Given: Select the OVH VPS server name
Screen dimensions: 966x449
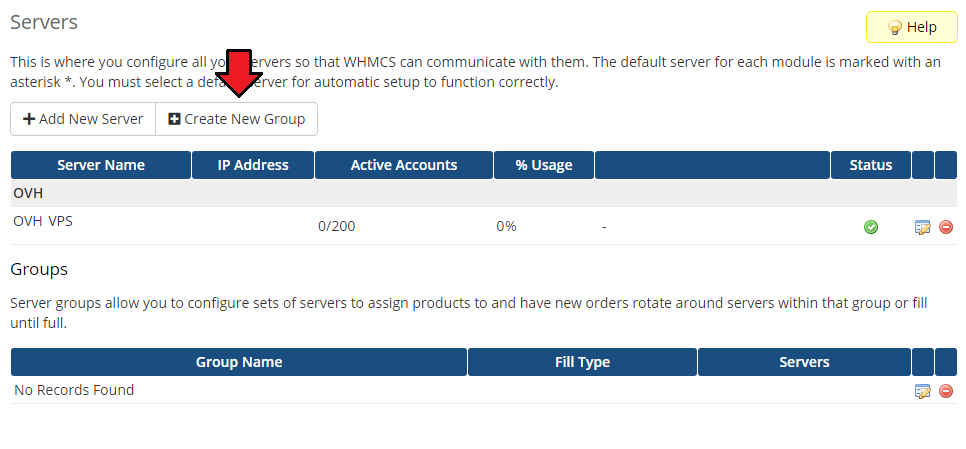Looking at the screenshot, I should [43, 222].
